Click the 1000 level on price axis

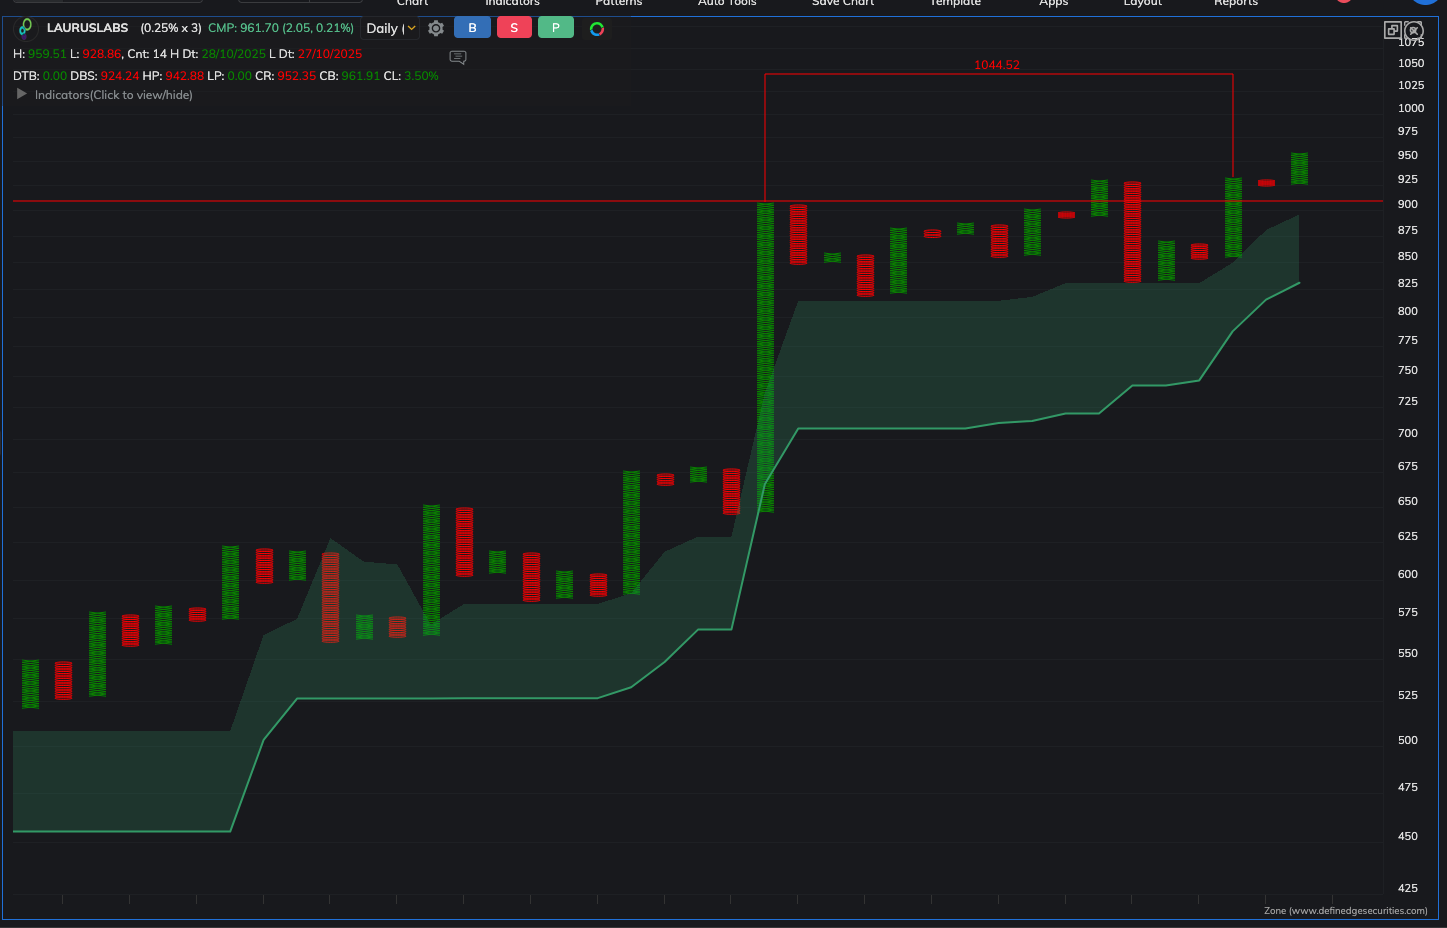pos(1411,108)
